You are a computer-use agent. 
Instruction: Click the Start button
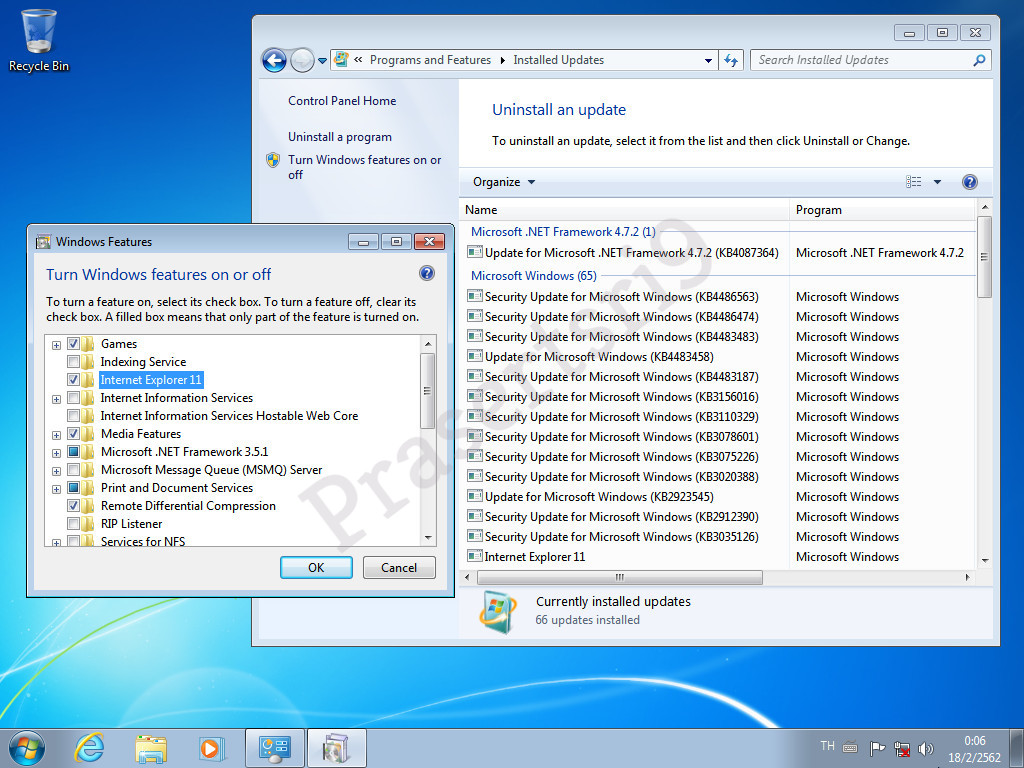27,748
